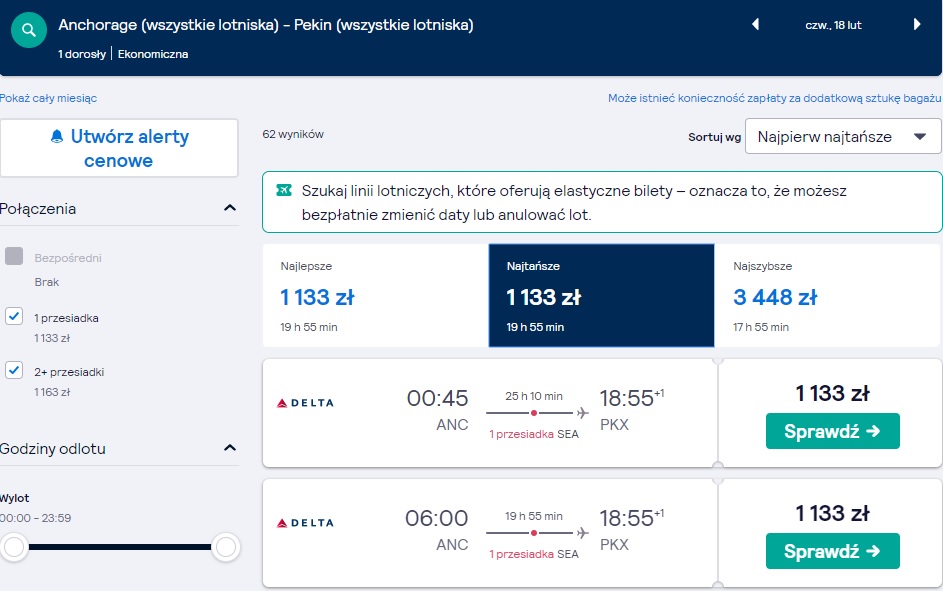The image size is (943, 591).
Task: Click the 62 wyników count
Action: click(293, 134)
